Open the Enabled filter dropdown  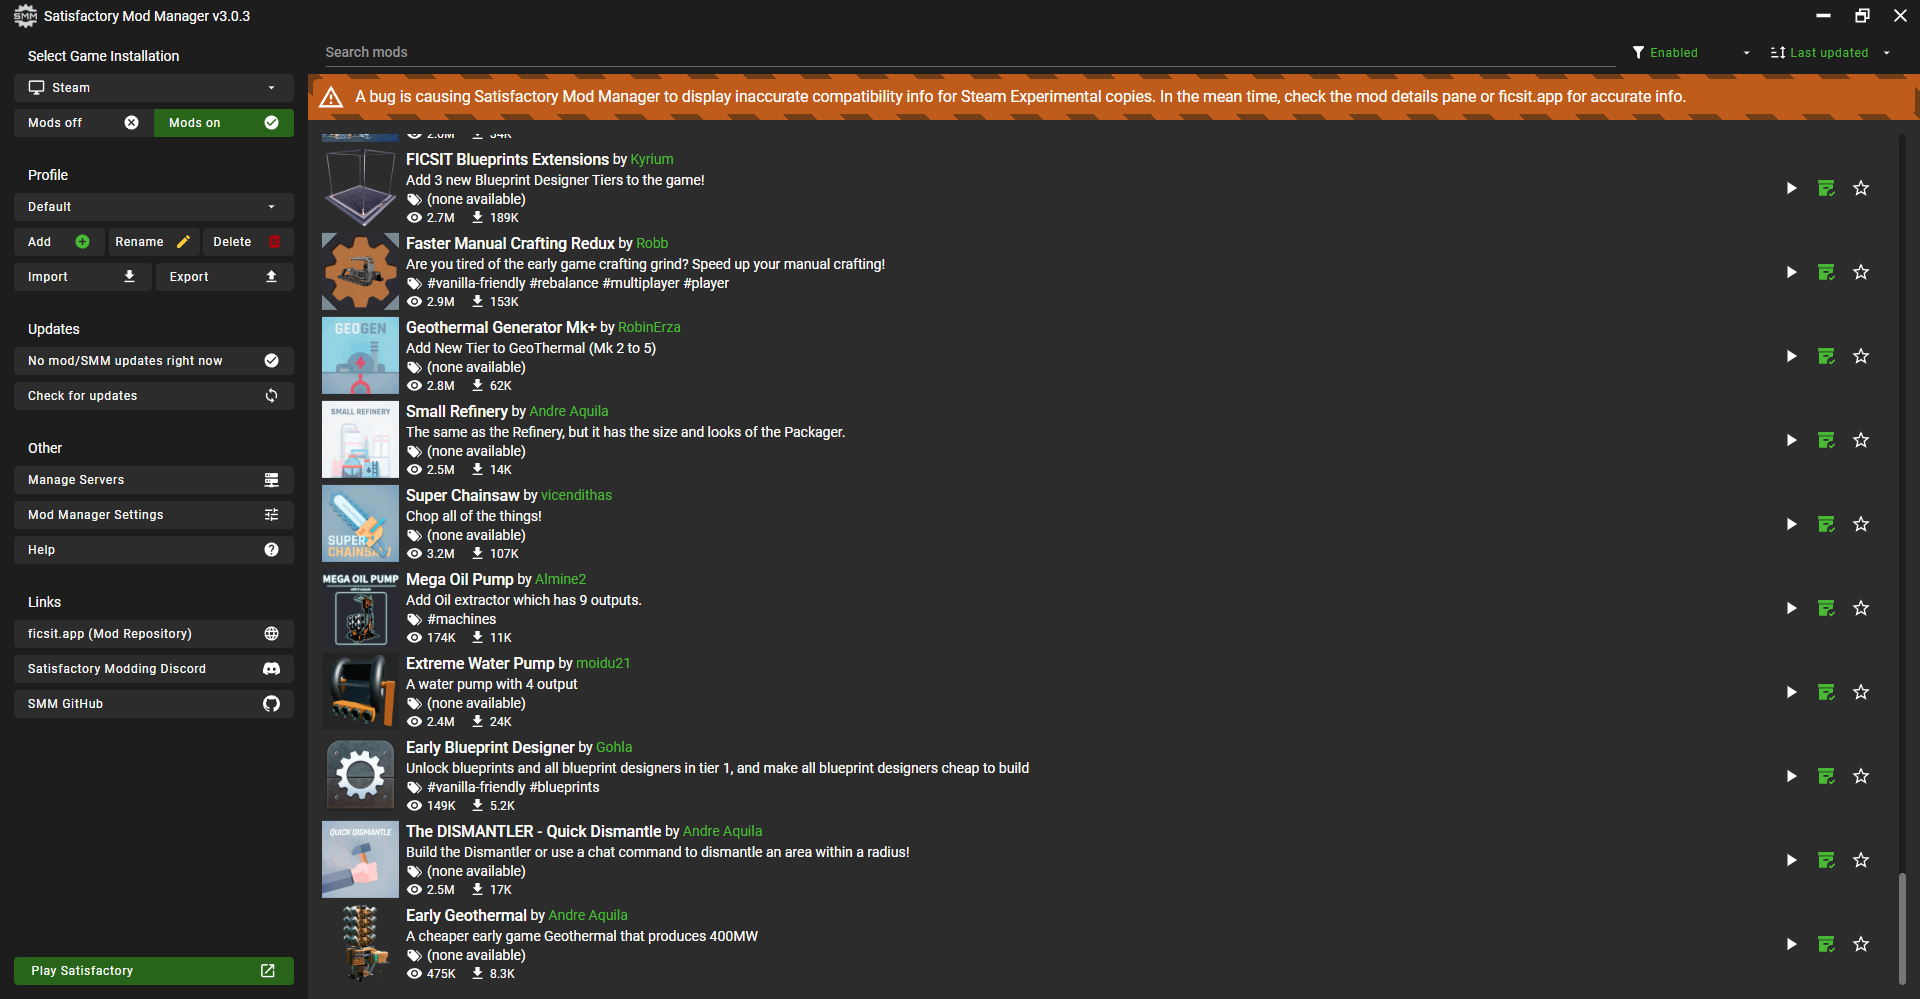point(1691,53)
